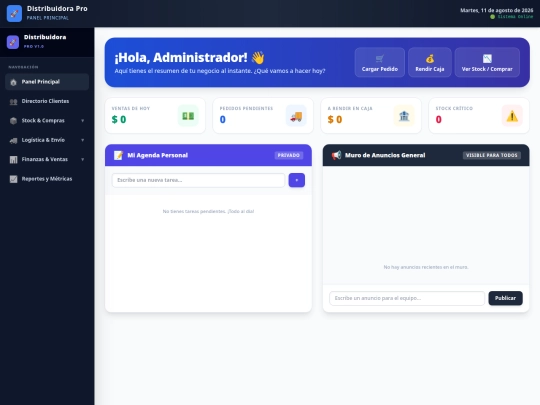The width and height of the screenshot is (540, 405).
Task: Select Finanzas & Ventas menu item
Action: [x=47, y=159]
